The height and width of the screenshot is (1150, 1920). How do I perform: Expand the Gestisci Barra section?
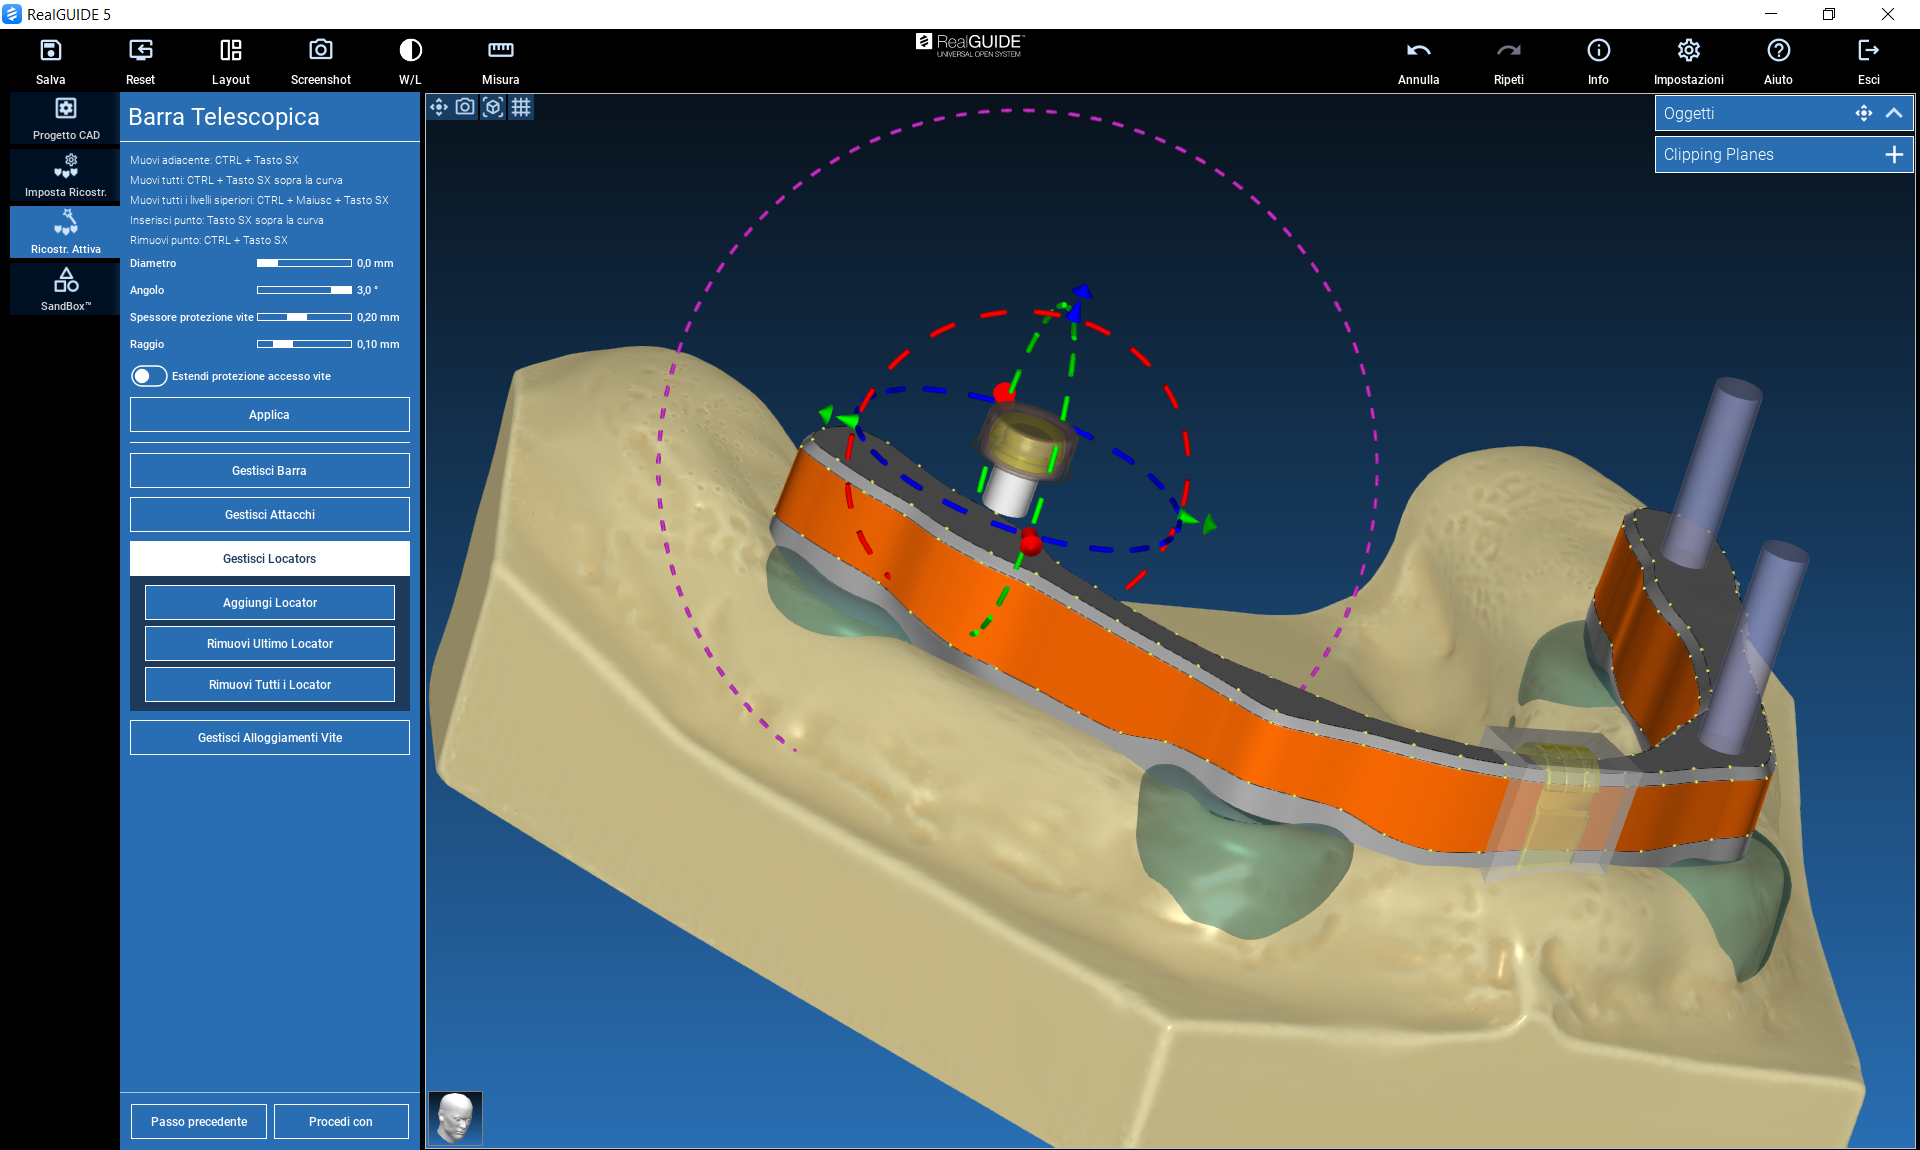tap(269, 471)
